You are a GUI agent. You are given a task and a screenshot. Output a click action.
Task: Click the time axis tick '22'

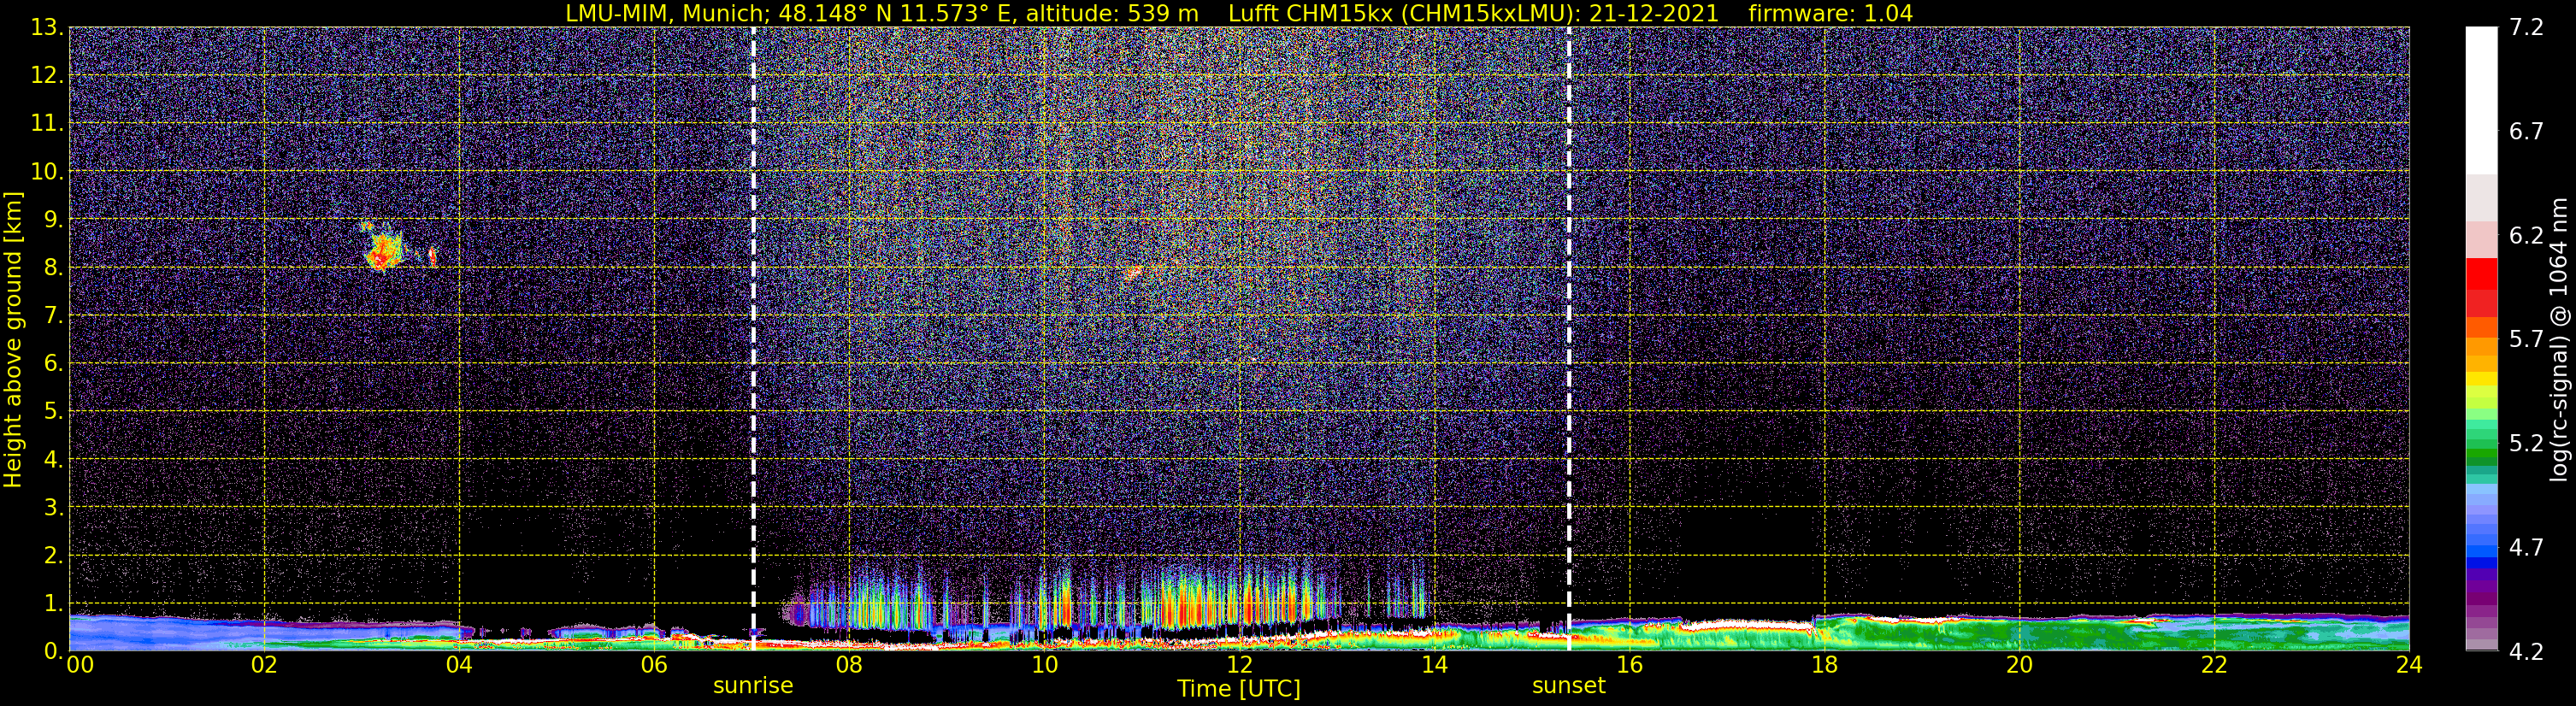[x=2214, y=666]
